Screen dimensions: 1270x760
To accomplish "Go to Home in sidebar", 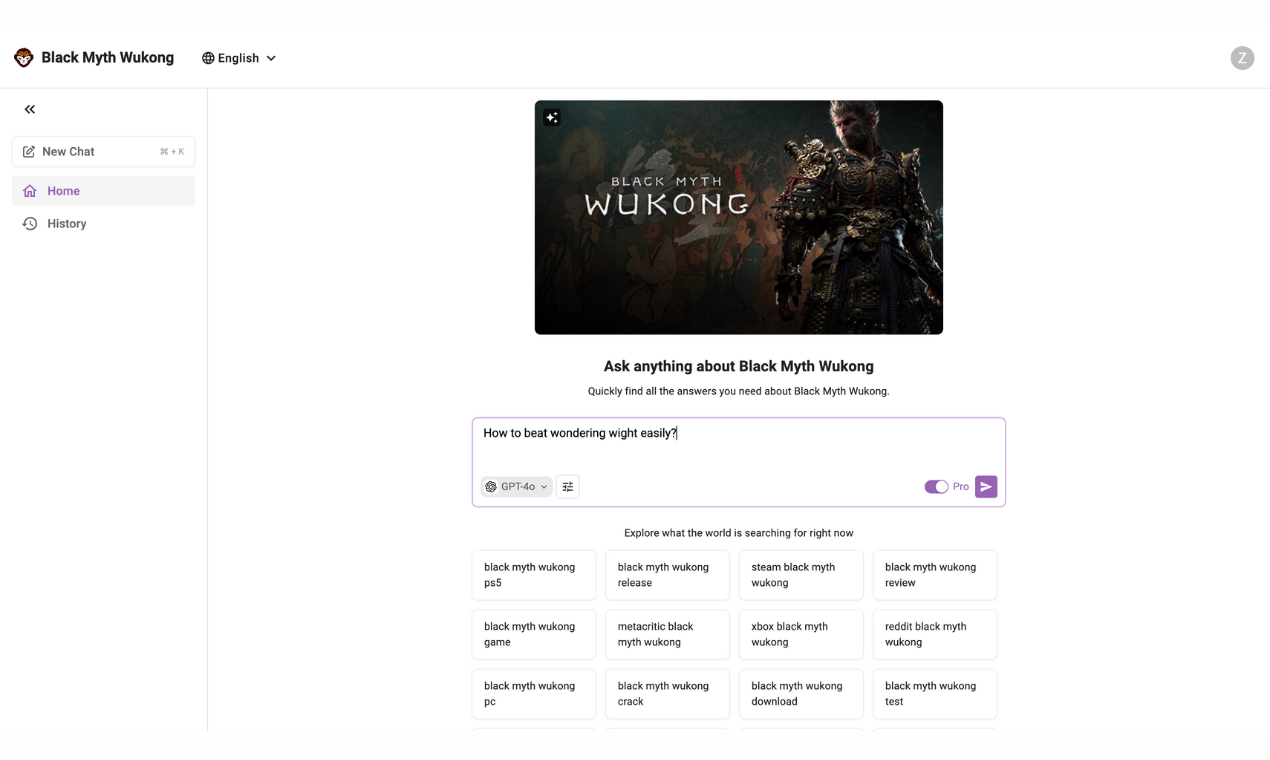I will [104, 191].
